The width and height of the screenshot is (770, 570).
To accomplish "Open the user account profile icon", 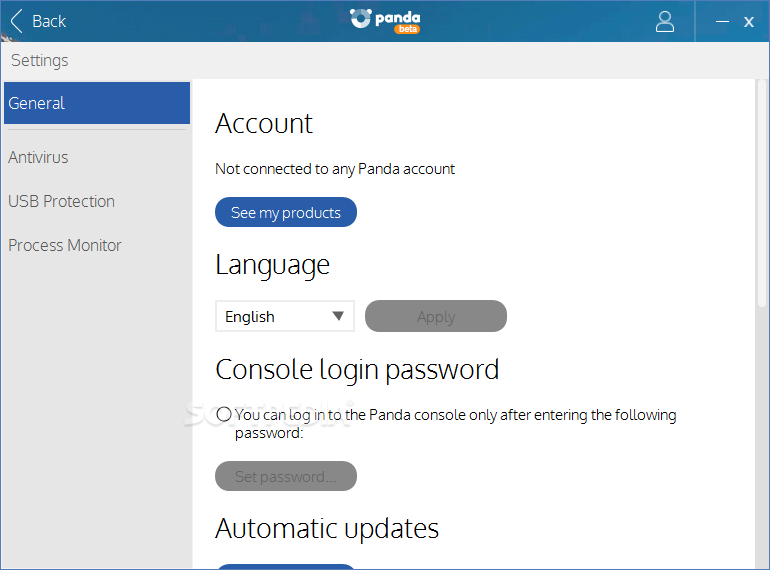I will point(664,22).
